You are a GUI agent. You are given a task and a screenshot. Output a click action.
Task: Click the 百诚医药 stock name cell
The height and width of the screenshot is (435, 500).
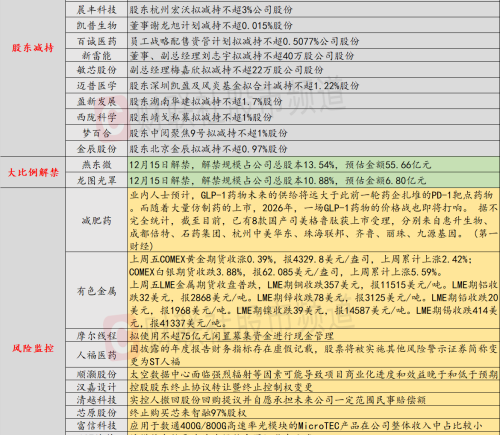click(x=97, y=41)
